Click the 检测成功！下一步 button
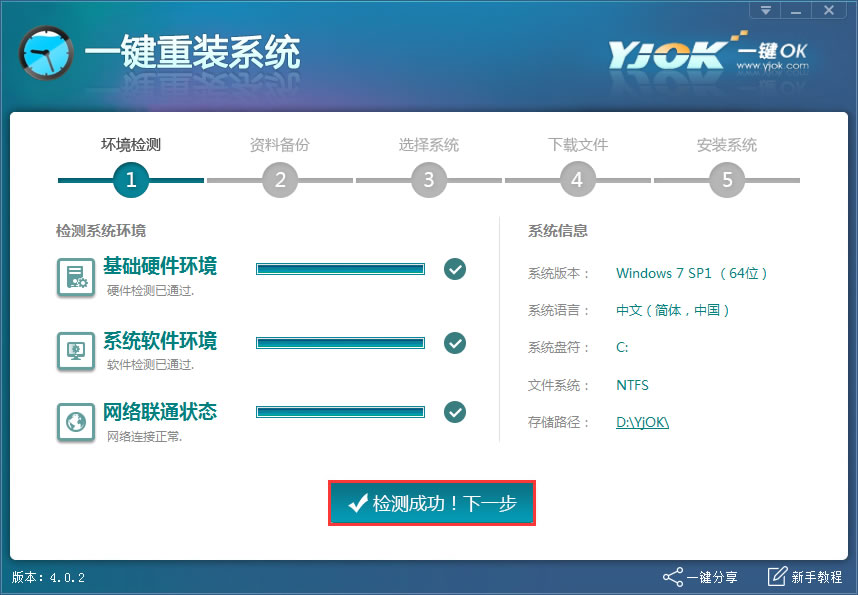The image size is (858, 595). point(431,504)
